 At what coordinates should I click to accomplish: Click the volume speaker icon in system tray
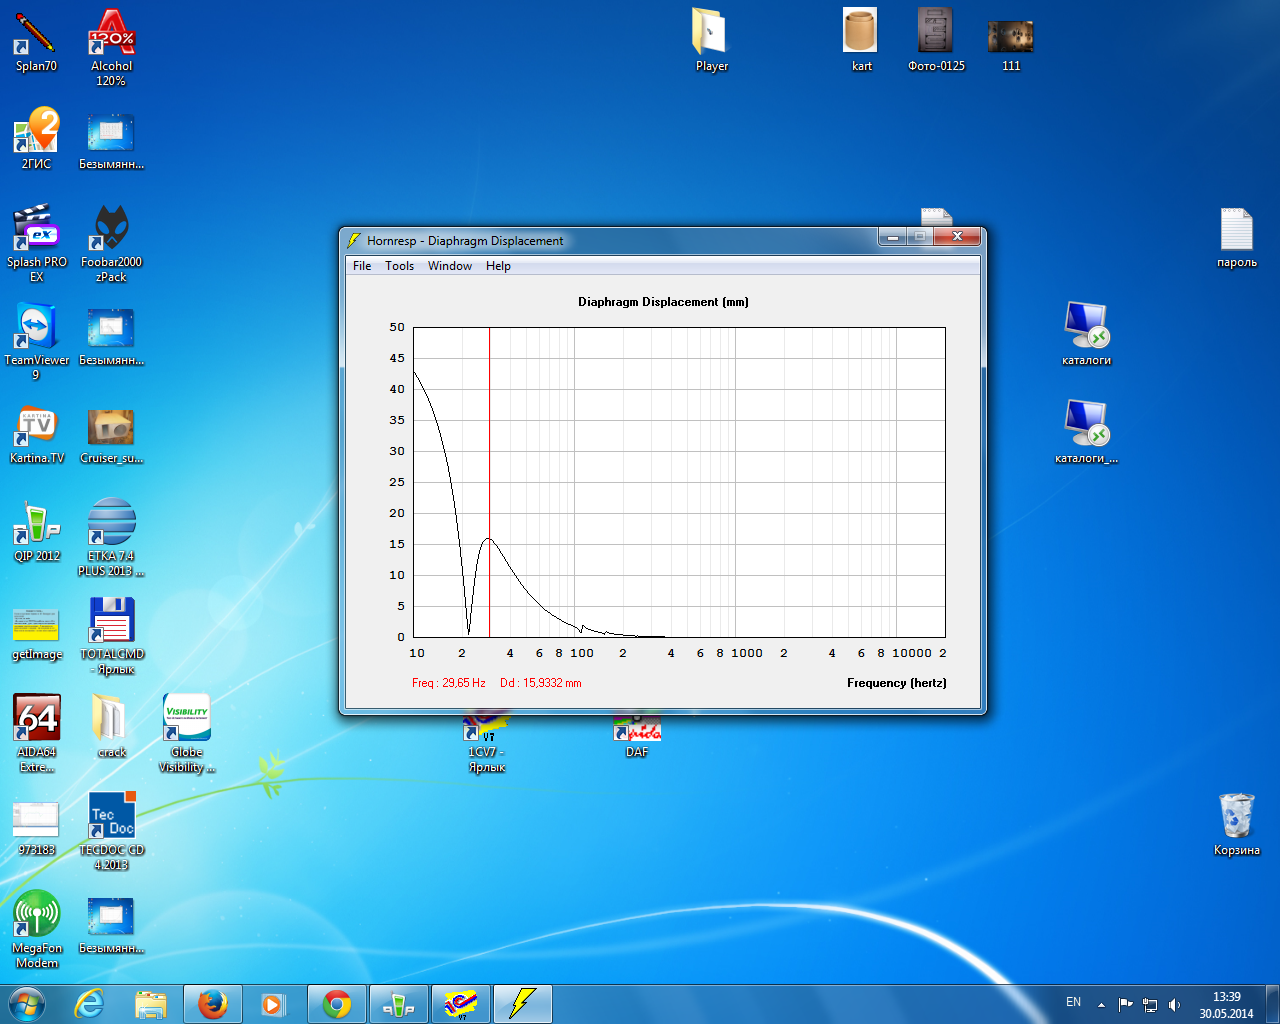[x=1175, y=1004]
